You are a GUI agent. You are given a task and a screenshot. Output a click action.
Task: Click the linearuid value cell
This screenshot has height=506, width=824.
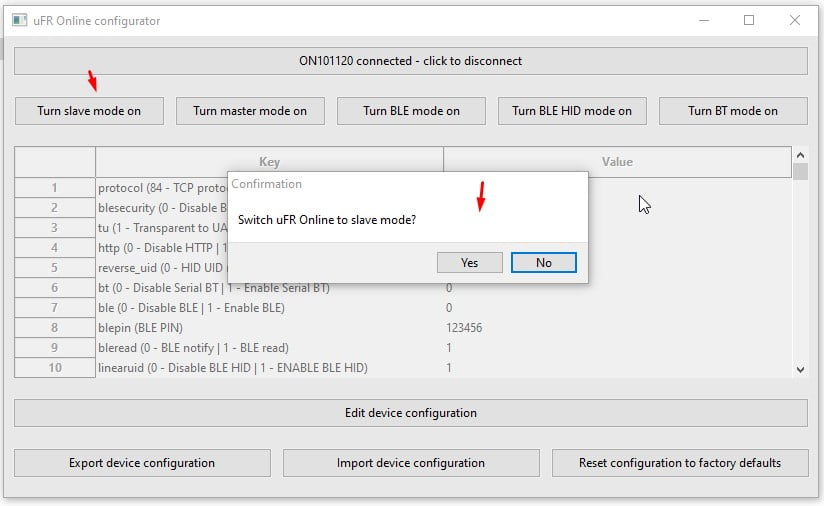(617, 368)
